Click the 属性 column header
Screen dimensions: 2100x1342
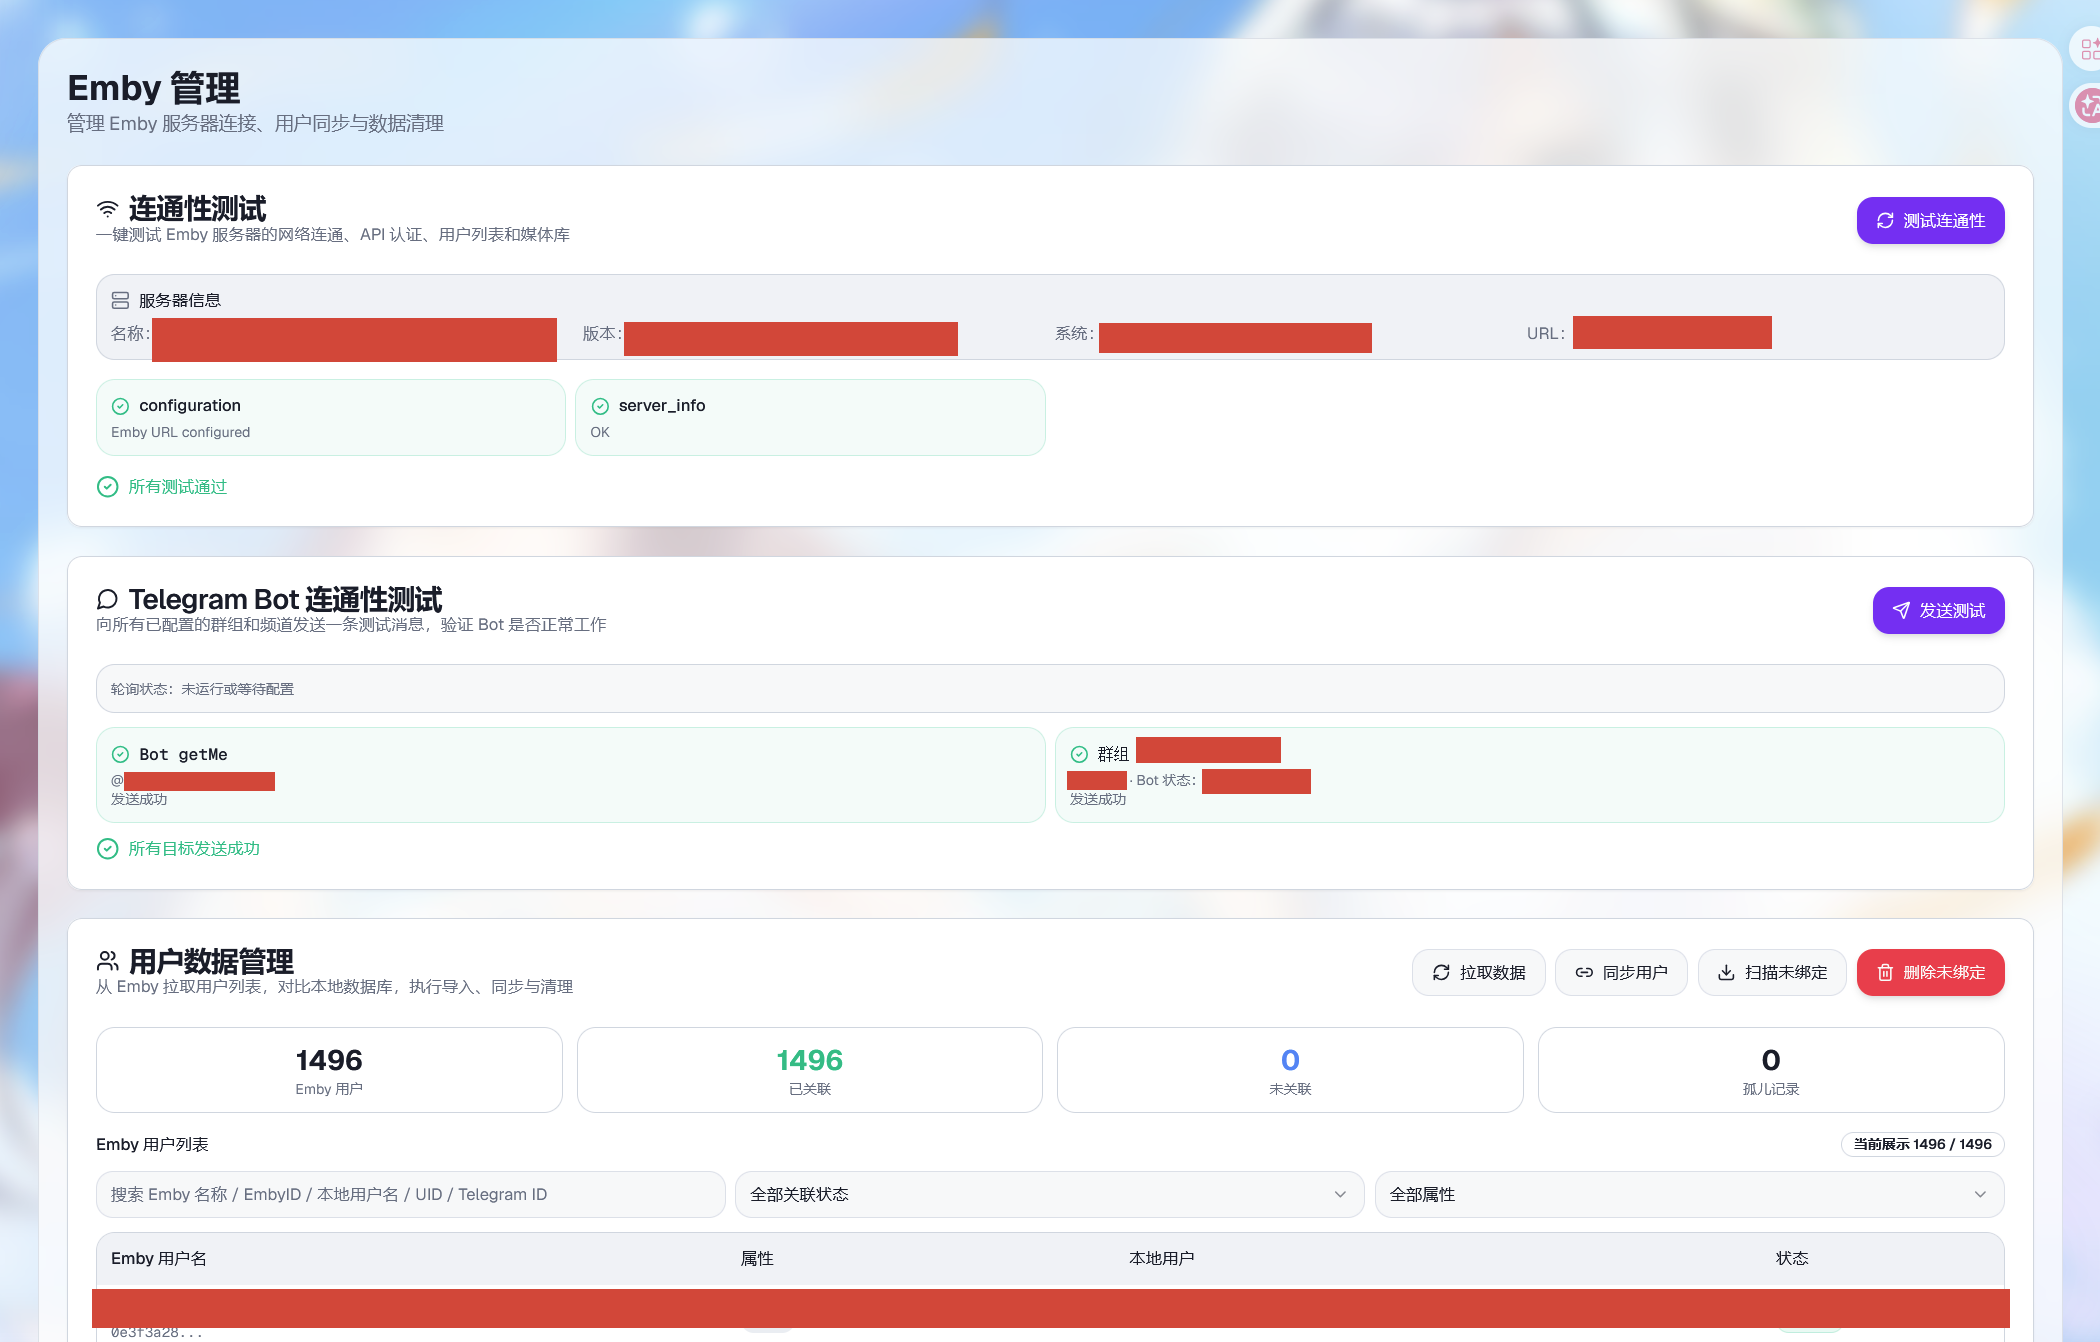(757, 1258)
